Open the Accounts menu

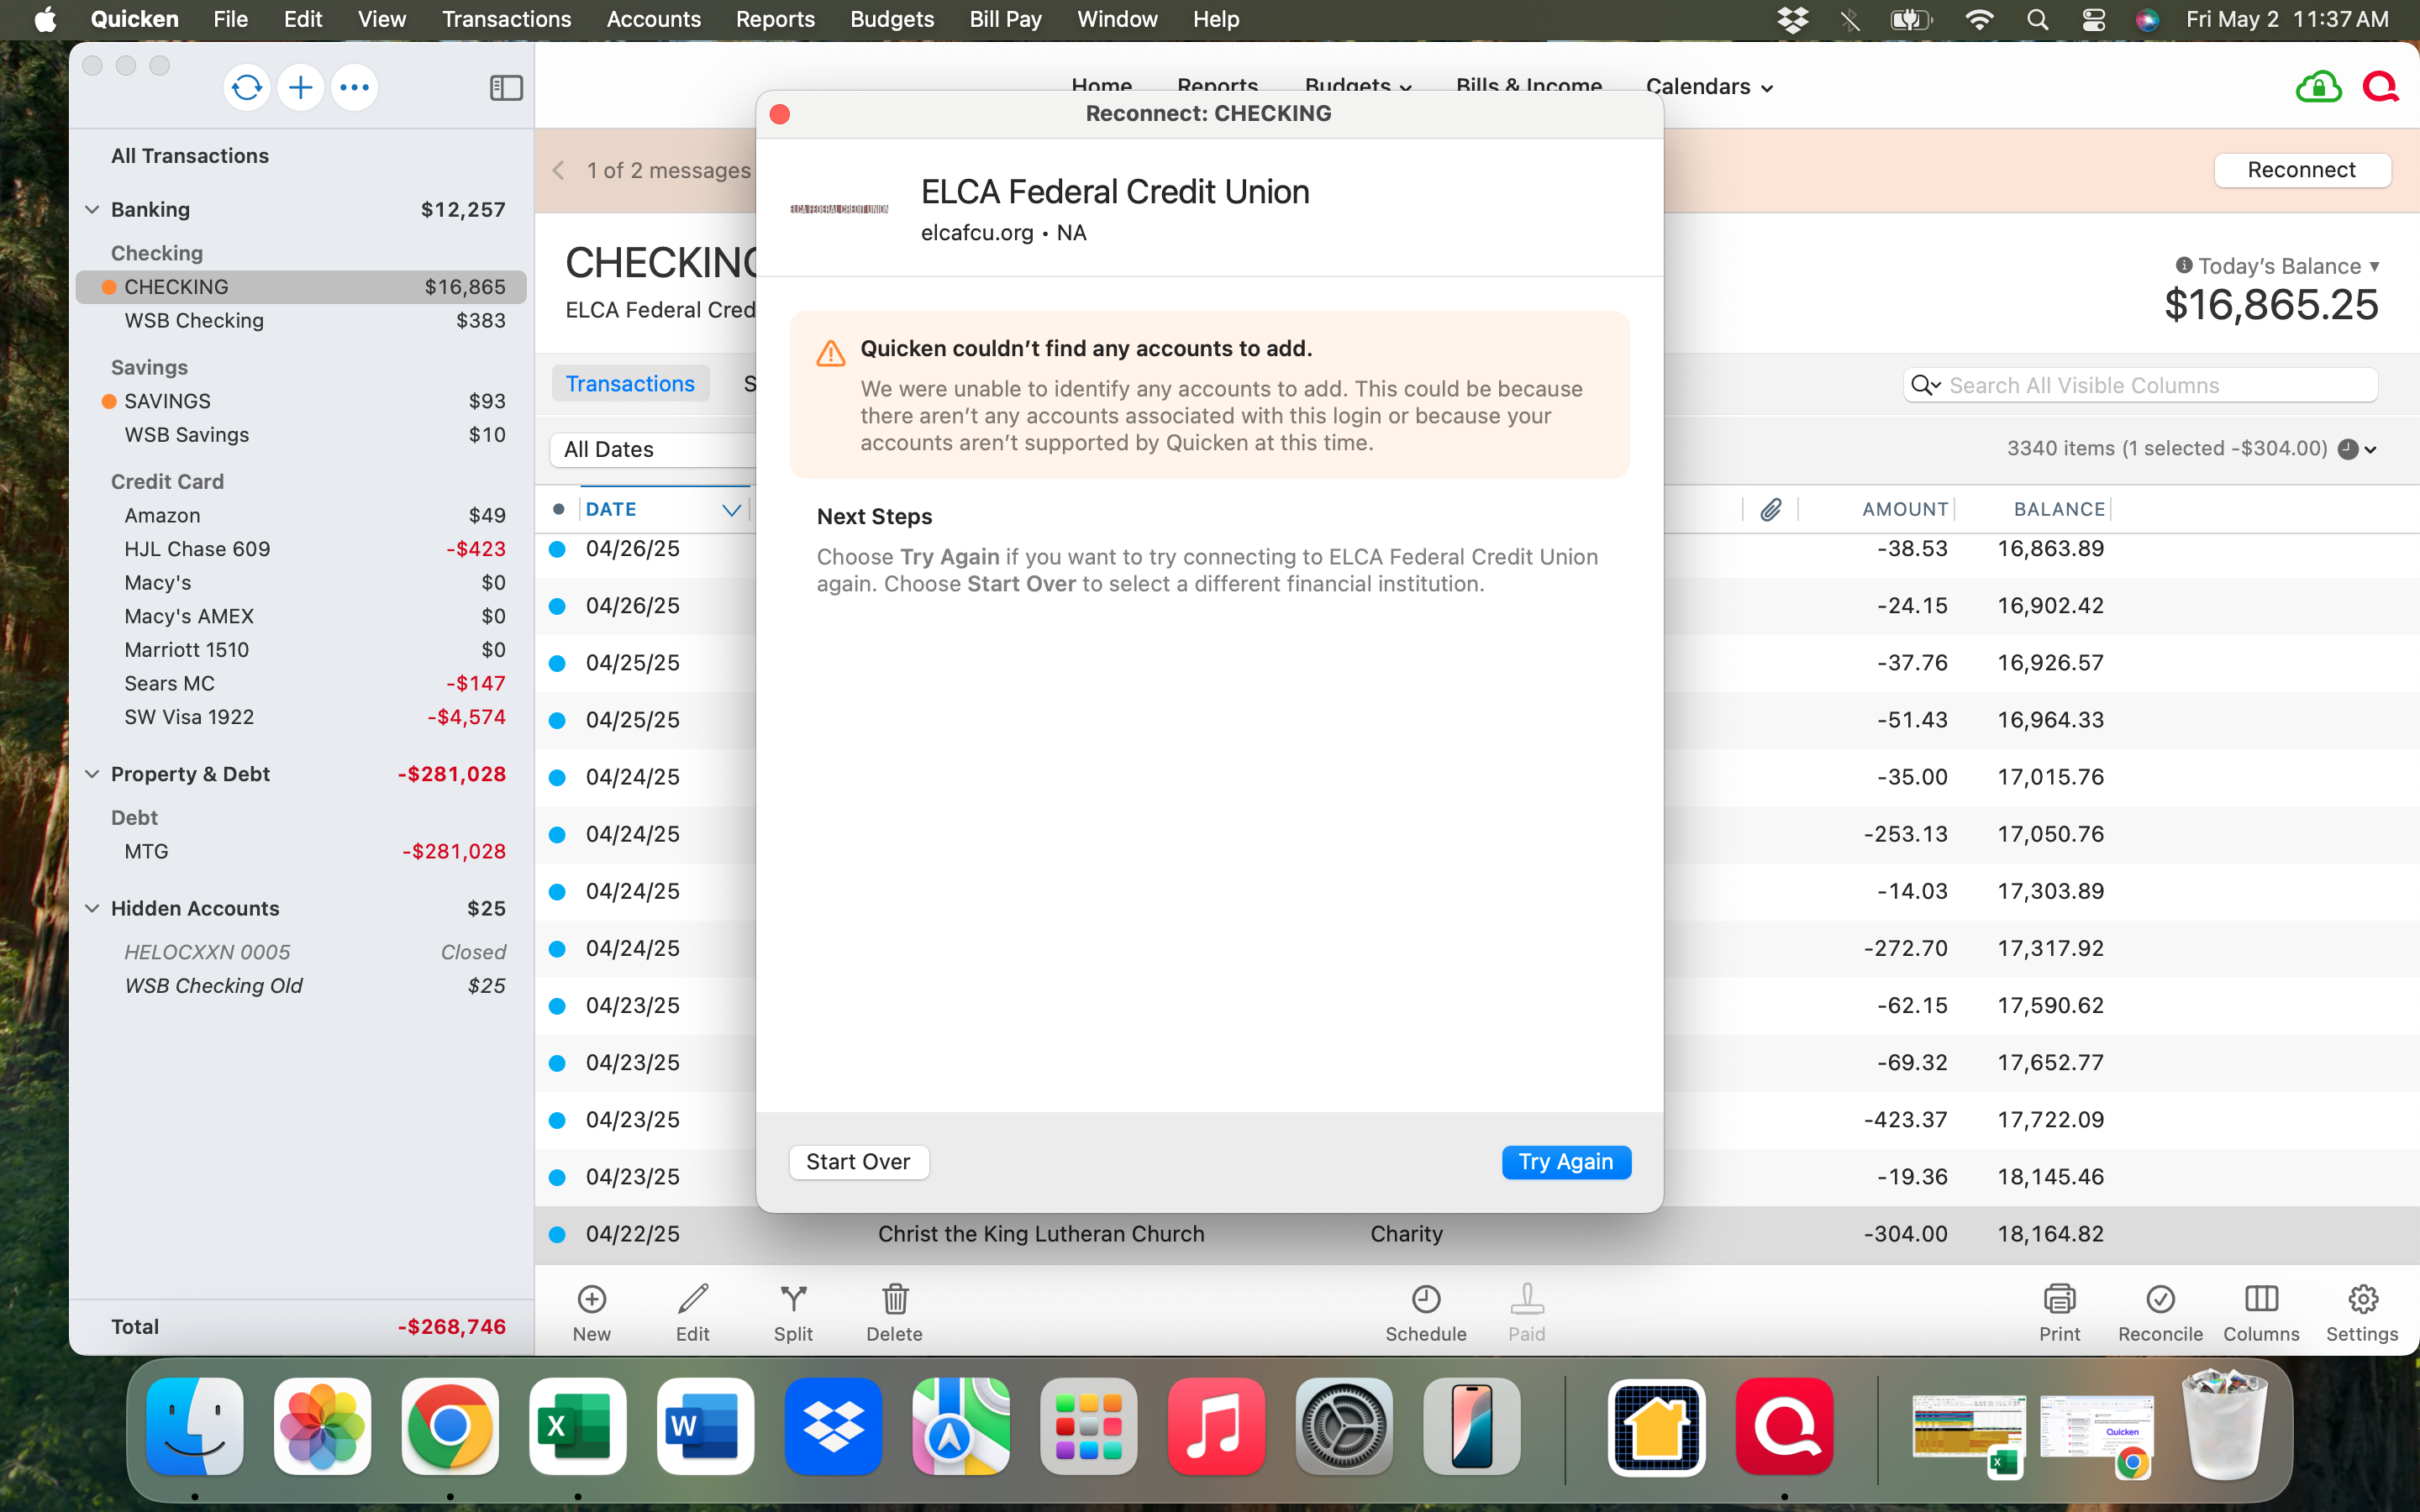point(653,20)
